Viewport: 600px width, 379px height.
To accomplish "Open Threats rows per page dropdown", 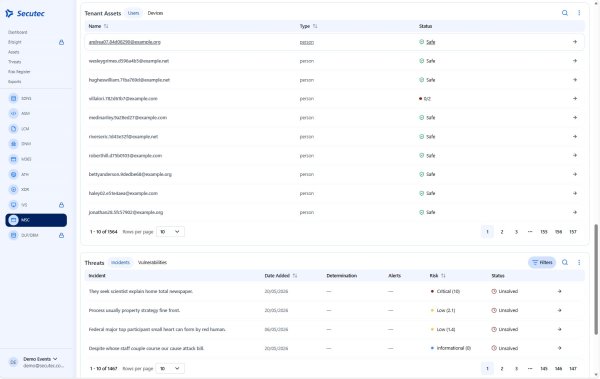I will pyautogui.click(x=170, y=368).
